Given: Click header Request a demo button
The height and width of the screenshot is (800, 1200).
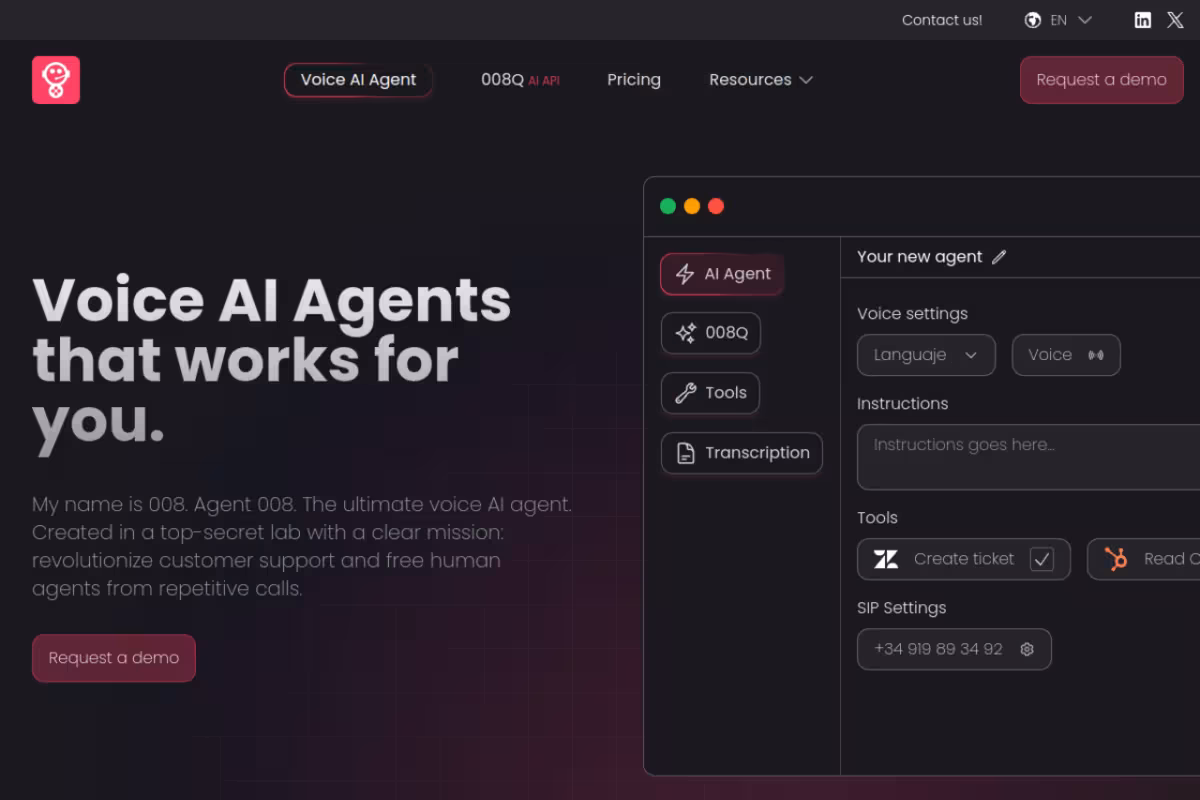Looking at the screenshot, I should 1102,80.
